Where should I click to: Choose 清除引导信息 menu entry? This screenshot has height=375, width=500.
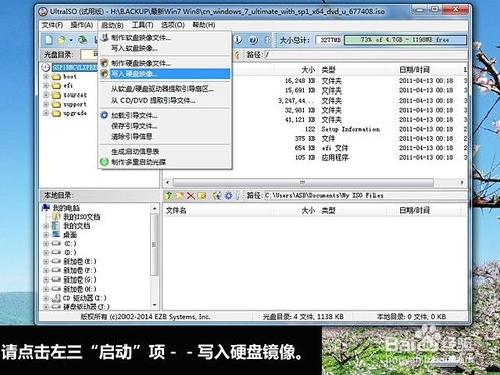165,136
